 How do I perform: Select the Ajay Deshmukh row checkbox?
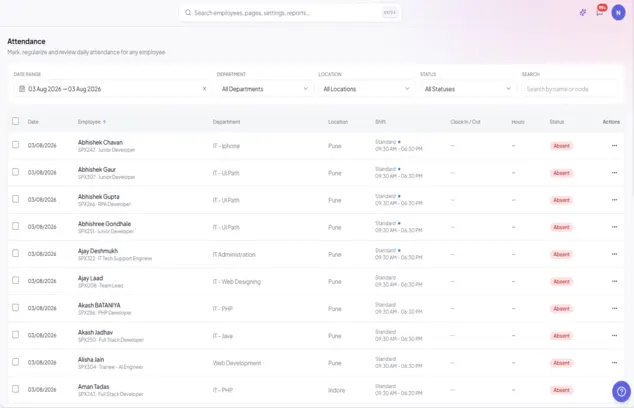click(15, 253)
